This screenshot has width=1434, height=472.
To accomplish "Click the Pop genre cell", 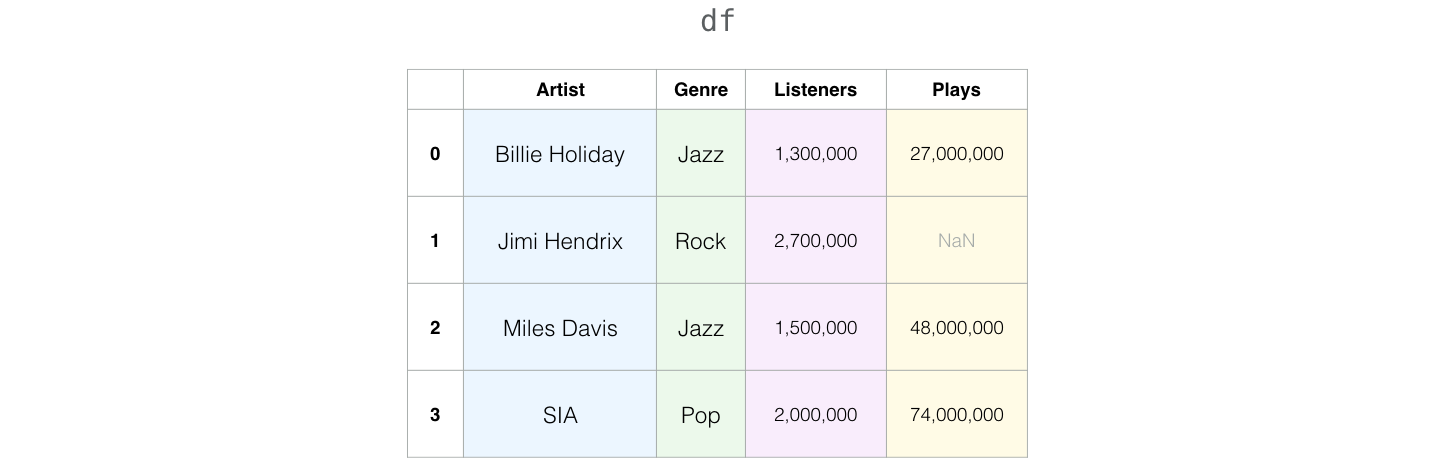I will pyautogui.click(x=701, y=415).
